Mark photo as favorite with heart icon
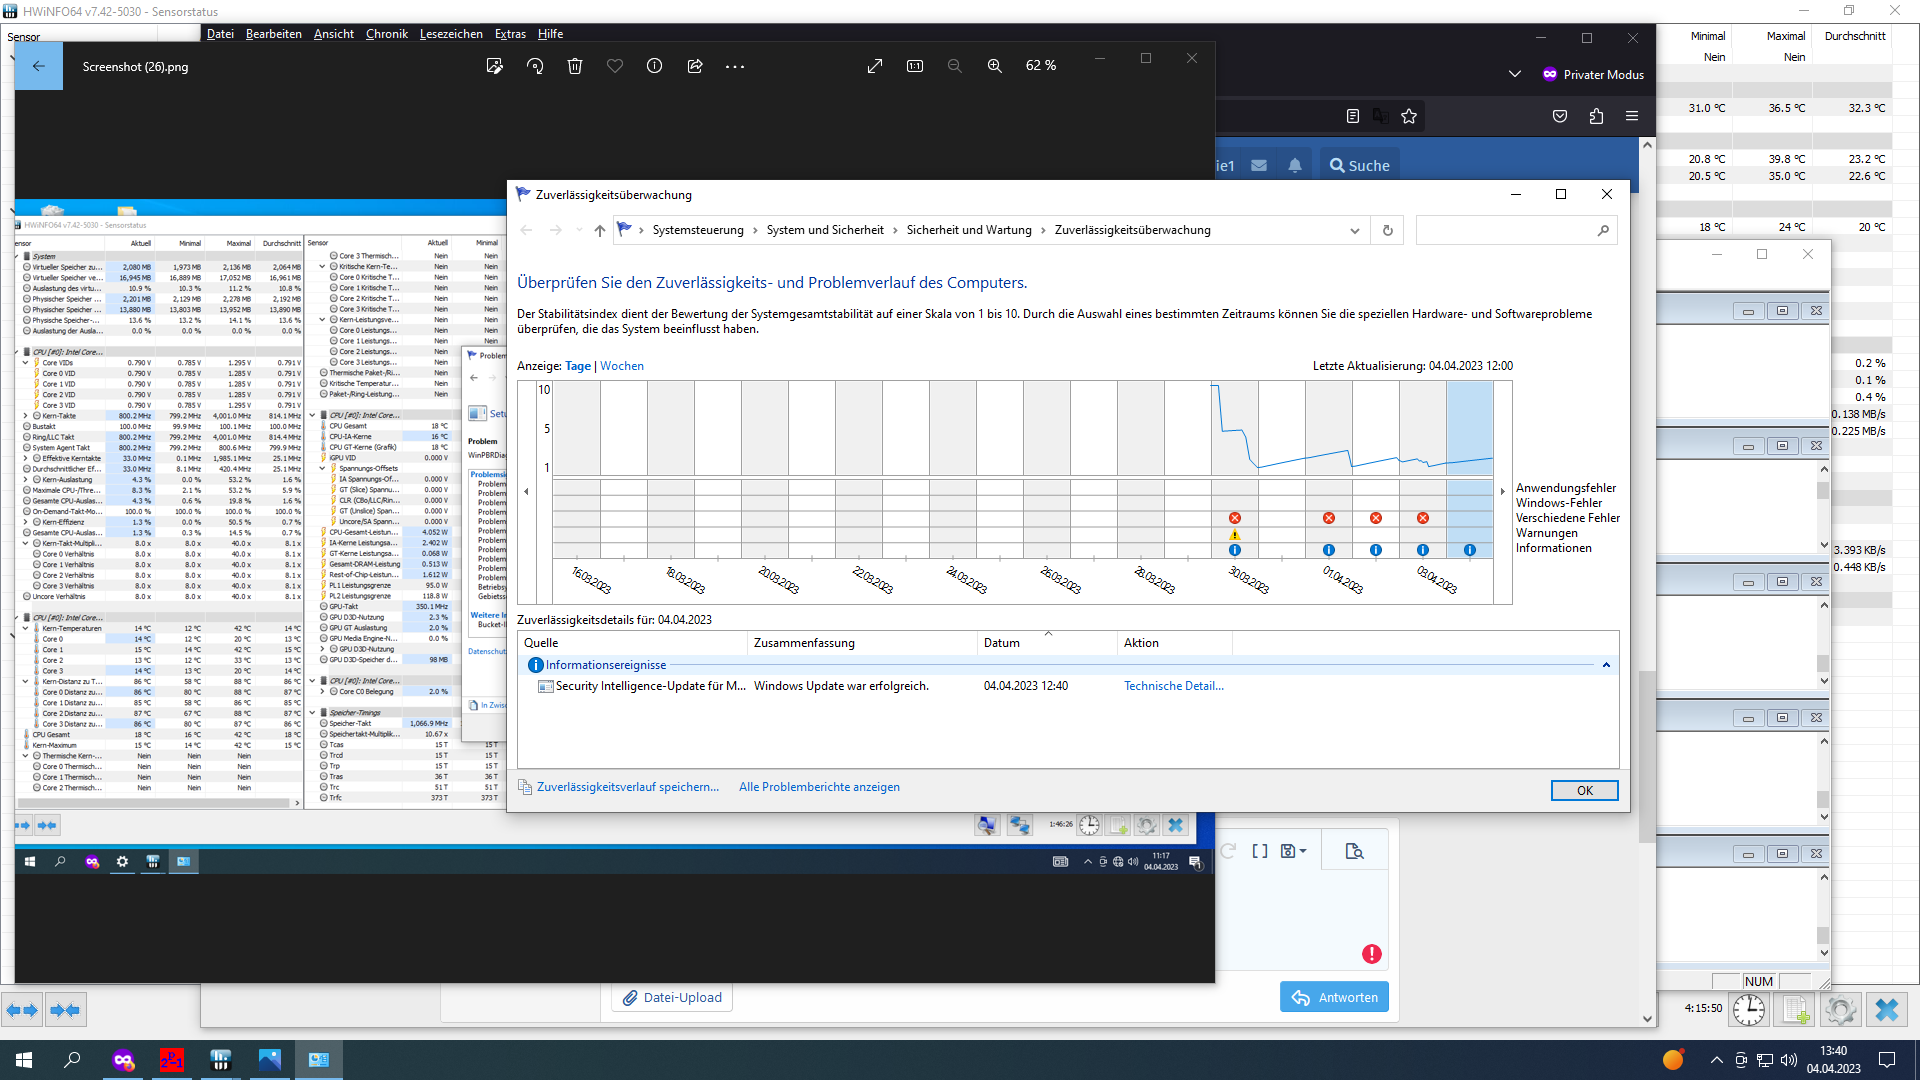 point(615,66)
